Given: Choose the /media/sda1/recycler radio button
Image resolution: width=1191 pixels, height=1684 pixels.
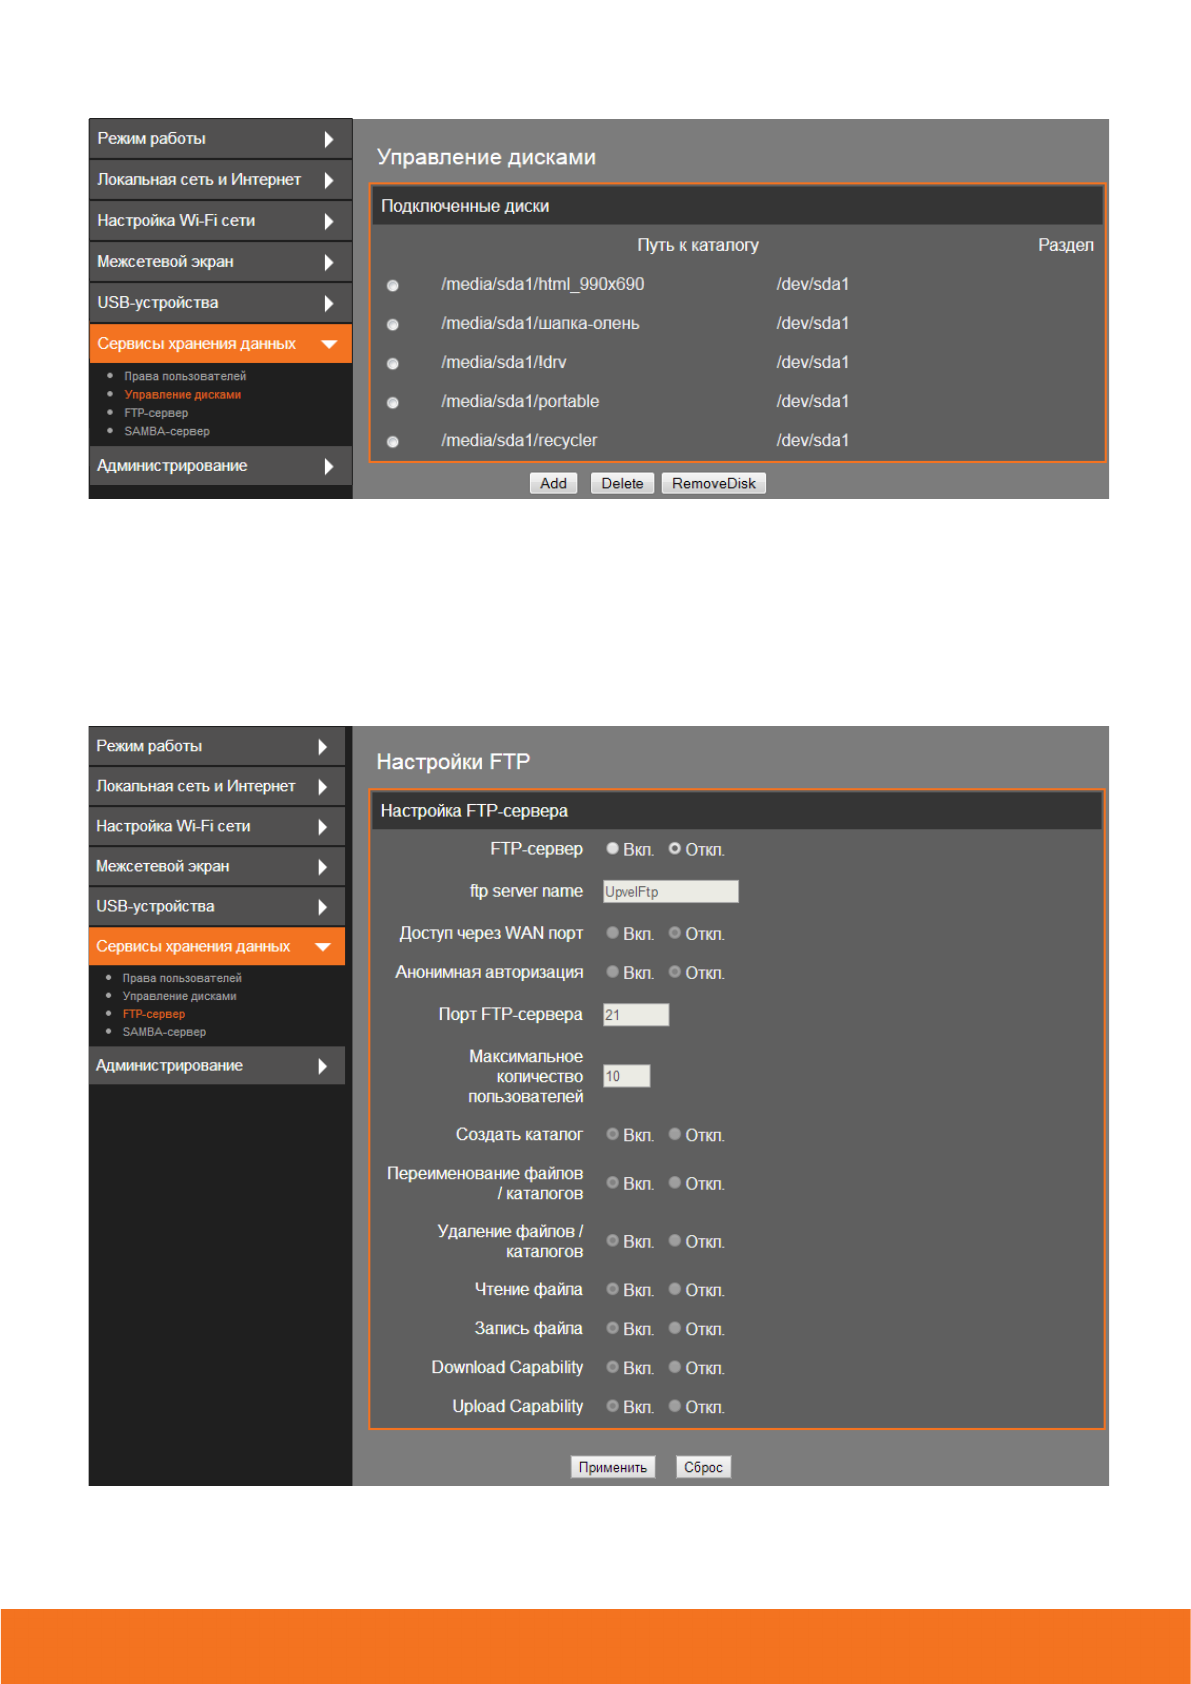Looking at the screenshot, I should 393,442.
